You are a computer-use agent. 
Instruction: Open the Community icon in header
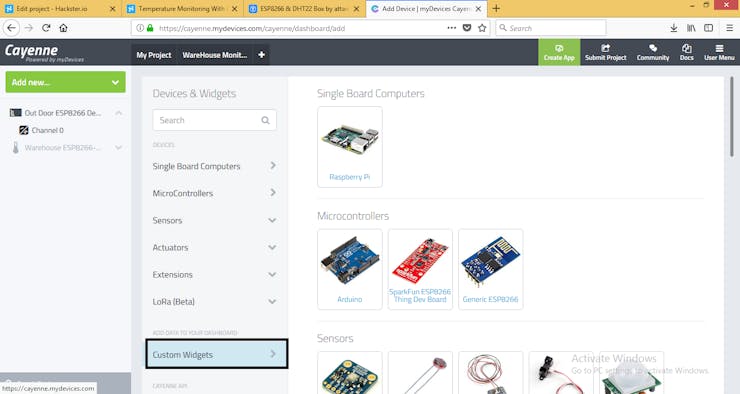(653, 48)
